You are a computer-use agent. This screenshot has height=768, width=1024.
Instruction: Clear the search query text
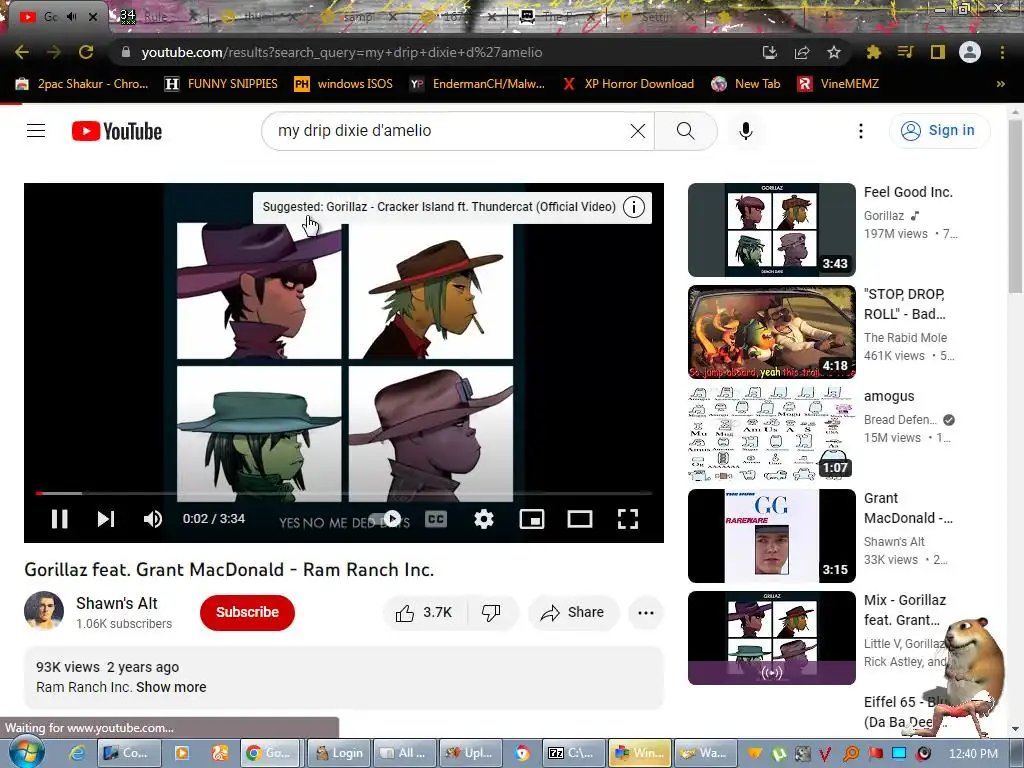point(638,131)
